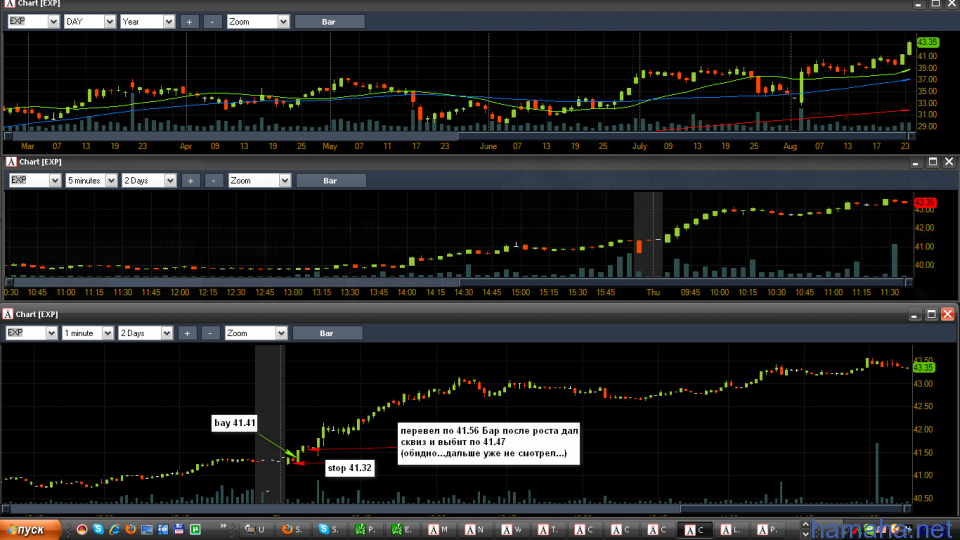Click the green 43.35 price label in 1 minute chart

click(923, 367)
